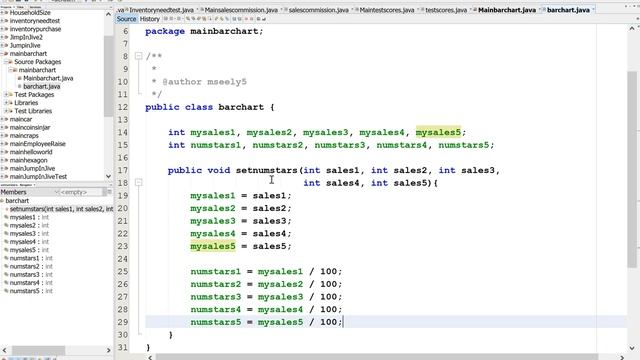Image resolution: width=640 pixels, height=360 pixels.
Task: Switch editor to History view
Action: click(x=150, y=19)
